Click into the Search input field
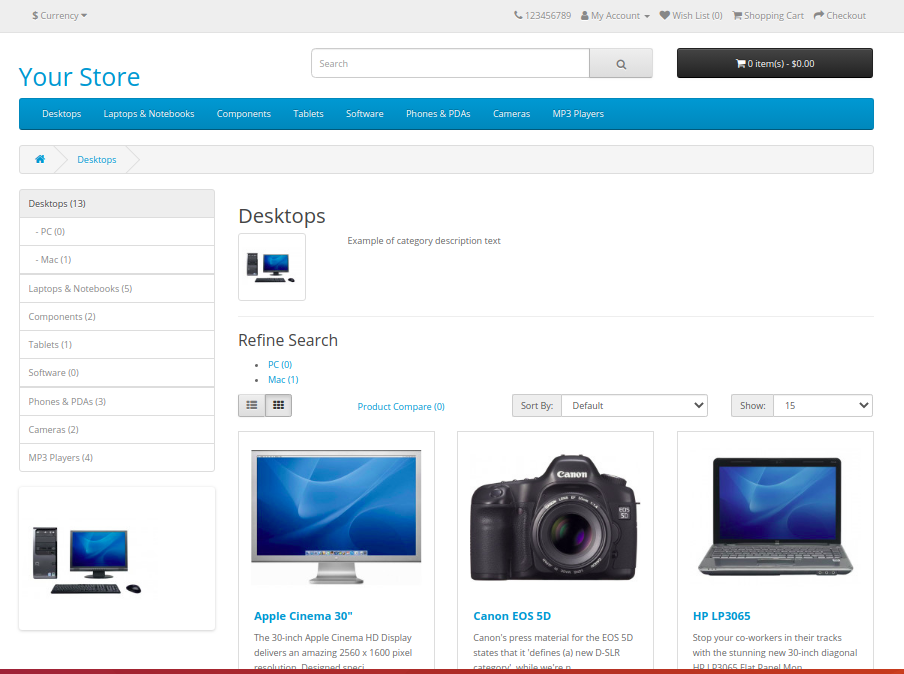The width and height of the screenshot is (904, 674). coord(450,63)
